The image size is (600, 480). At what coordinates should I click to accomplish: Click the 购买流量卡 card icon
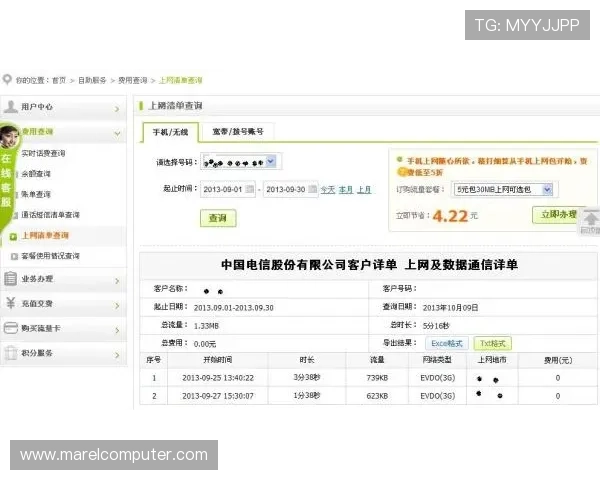click(10, 328)
